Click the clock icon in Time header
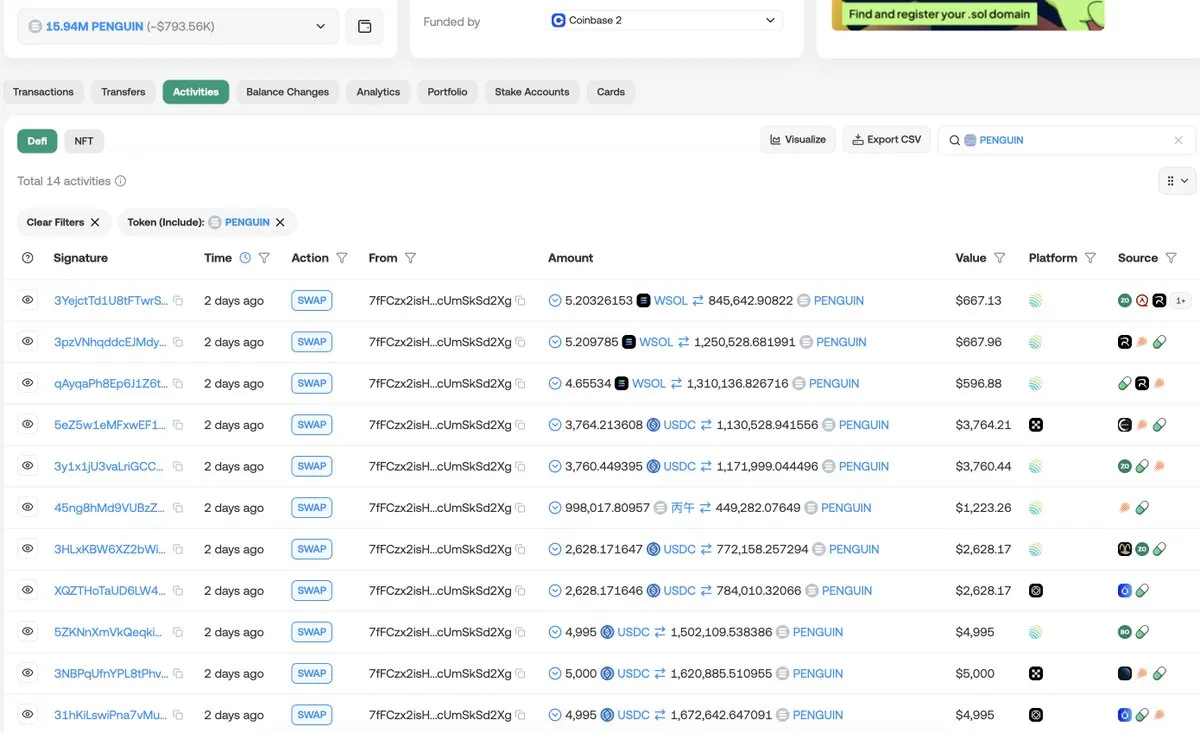This screenshot has height=733, width=1200. click(x=245, y=258)
